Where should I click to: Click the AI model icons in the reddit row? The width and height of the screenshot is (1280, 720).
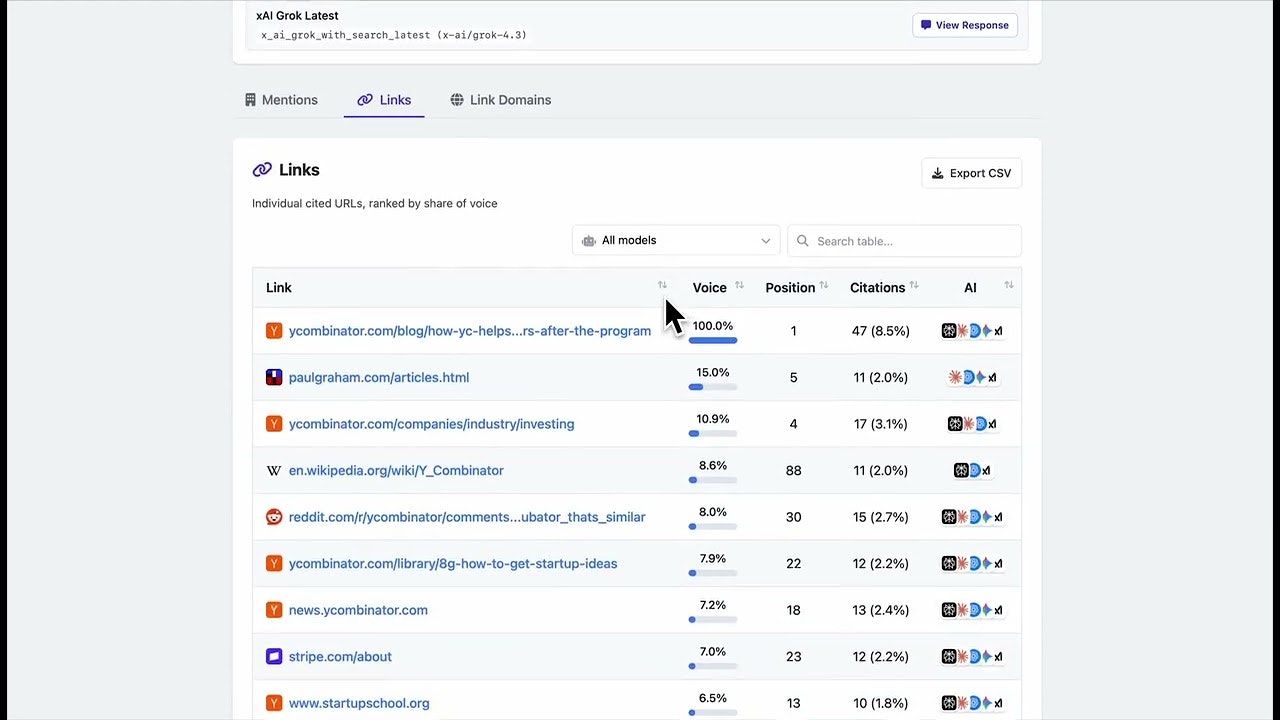point(972,517)
